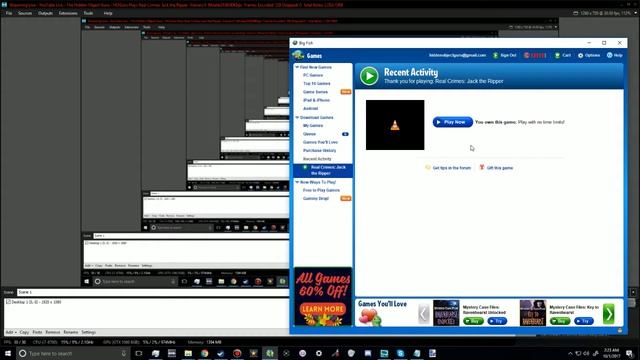The width and height of the screenshot is (640, 360).
Task: Open My Games in sidebar
Action: pyautogui.click(x=313, y=125)
